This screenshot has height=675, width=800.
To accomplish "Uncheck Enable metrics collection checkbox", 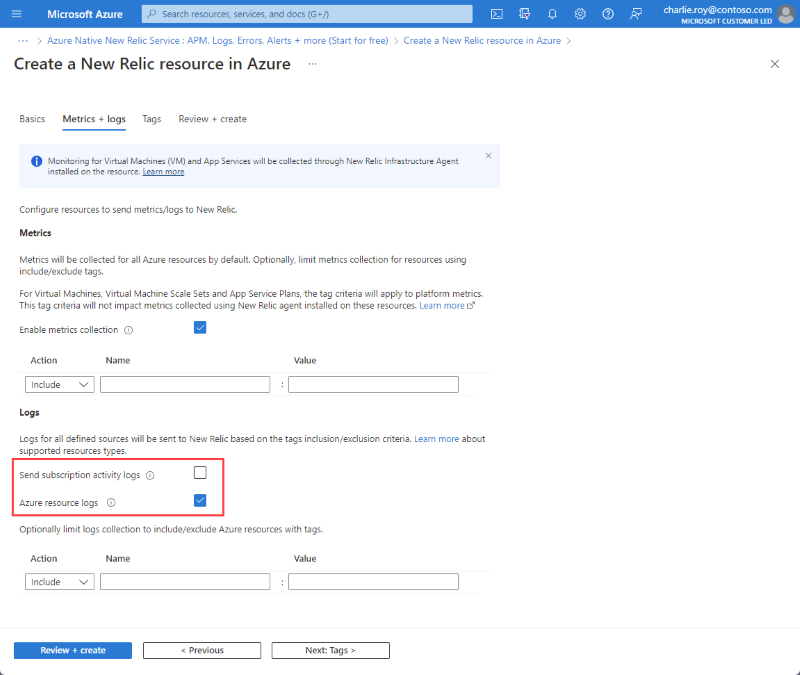I will [x=200, y=328].
